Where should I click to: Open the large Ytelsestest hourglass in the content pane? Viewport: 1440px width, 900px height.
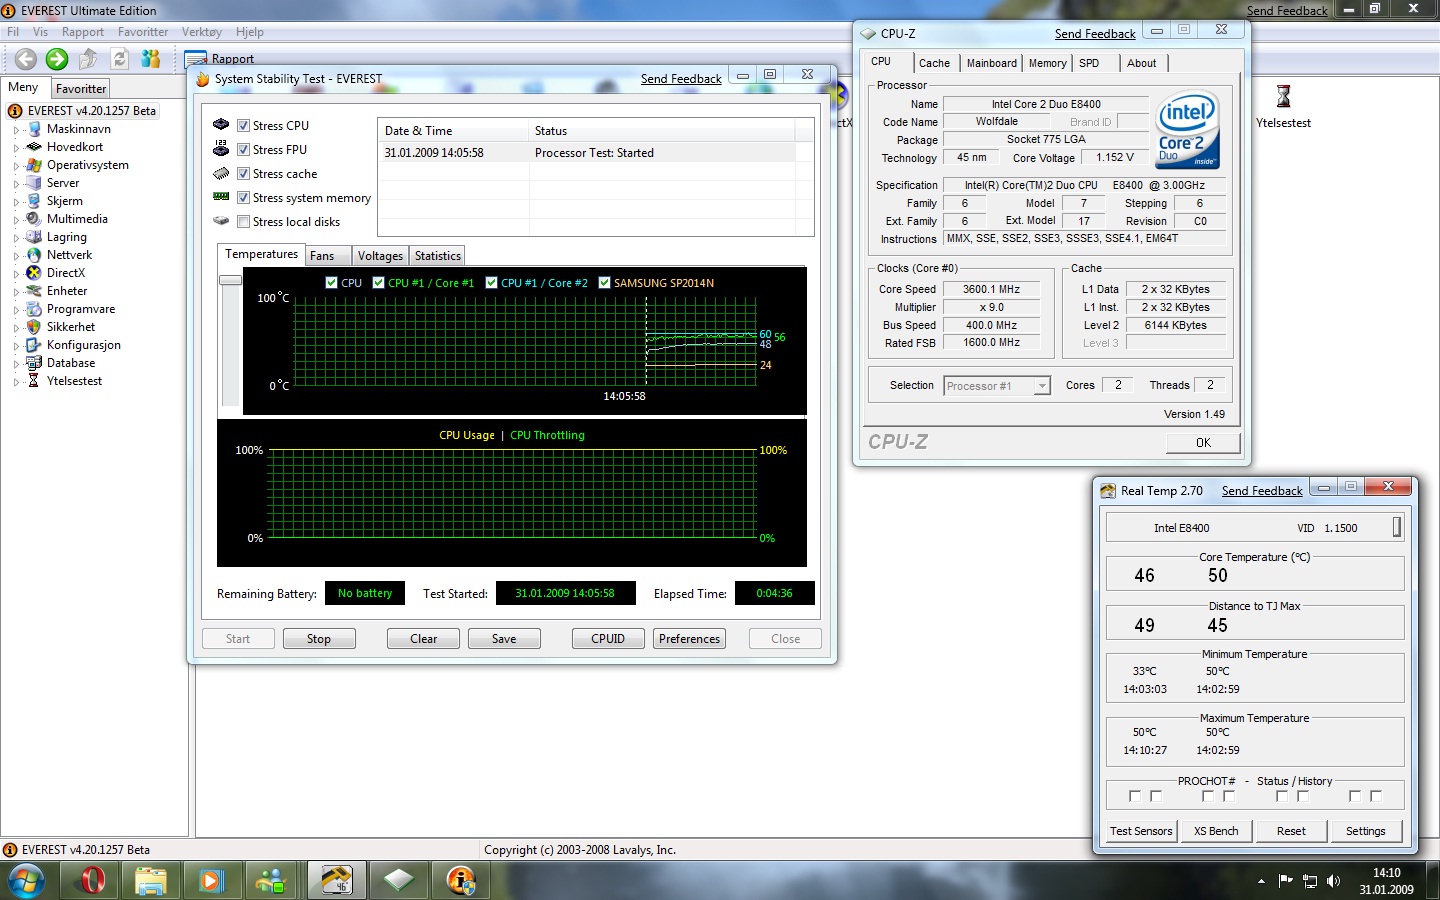[1284, 97]
